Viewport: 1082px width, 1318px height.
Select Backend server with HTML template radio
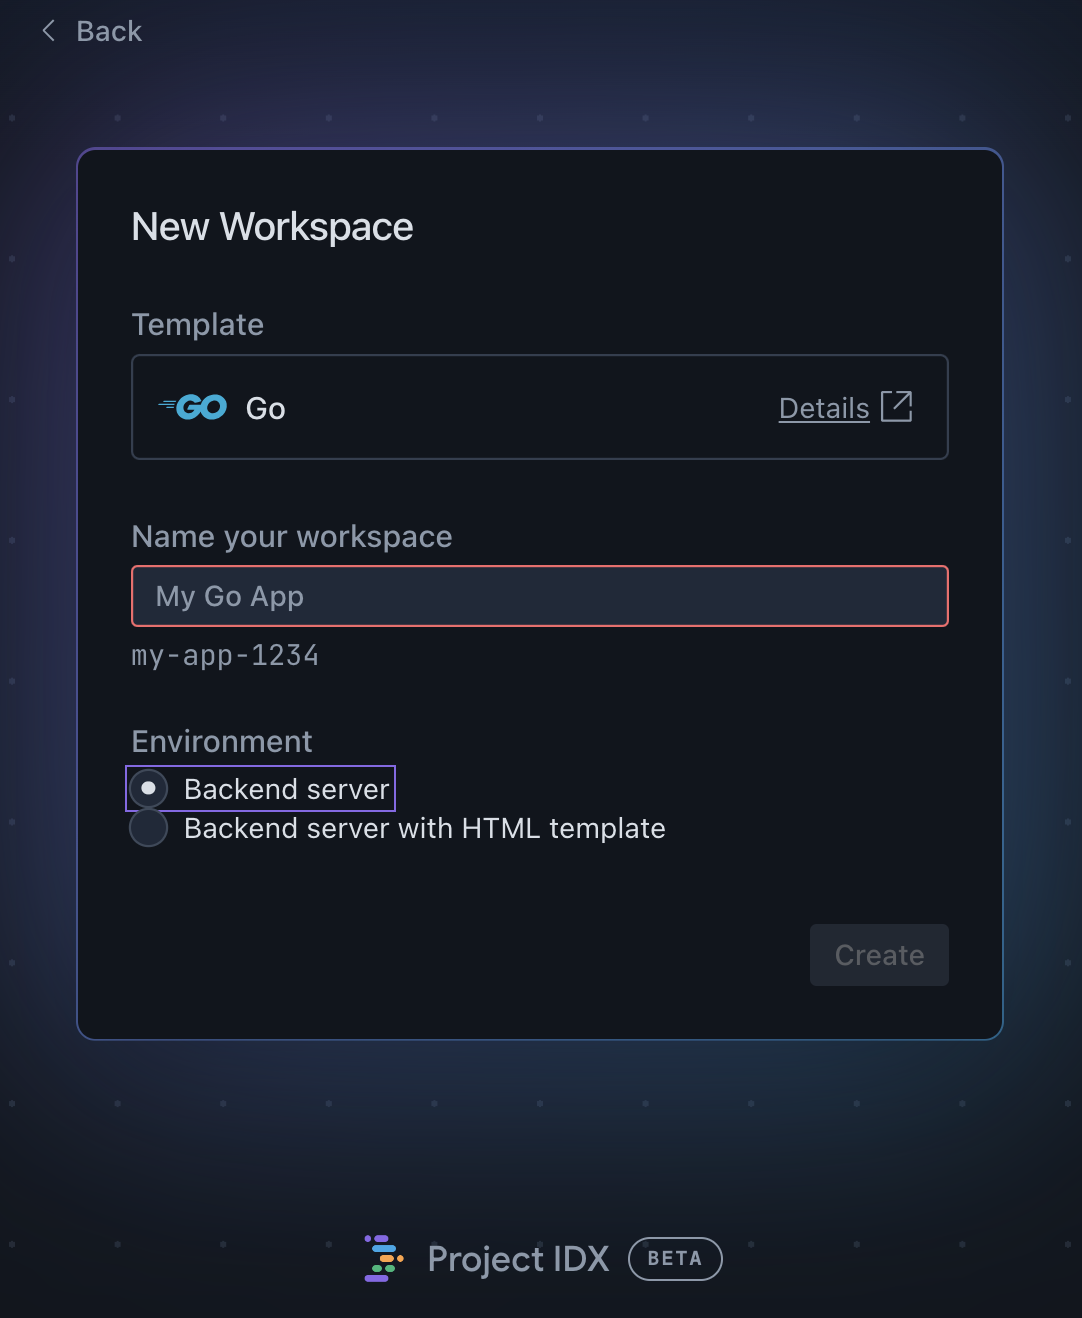tap(149, 828)
